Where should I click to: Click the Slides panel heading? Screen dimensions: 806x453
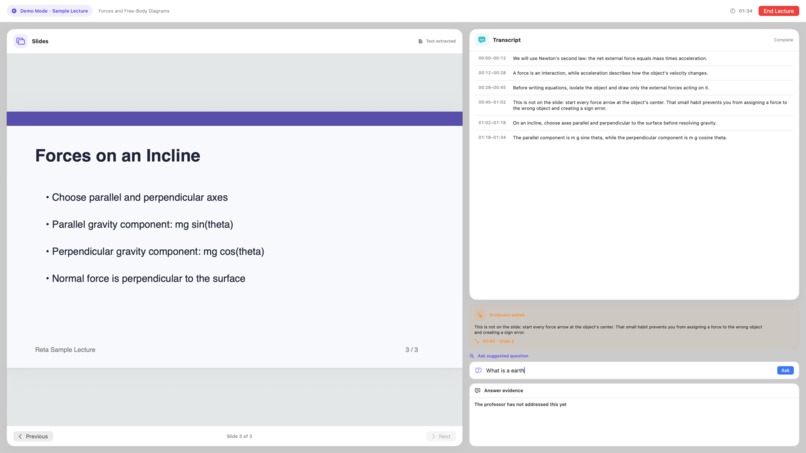(x=40, y=41)
